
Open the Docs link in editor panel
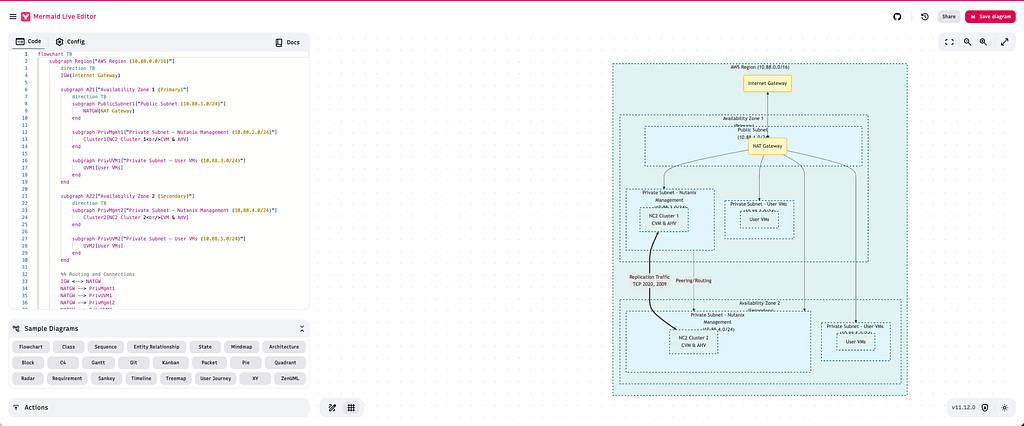click(287, 42)
